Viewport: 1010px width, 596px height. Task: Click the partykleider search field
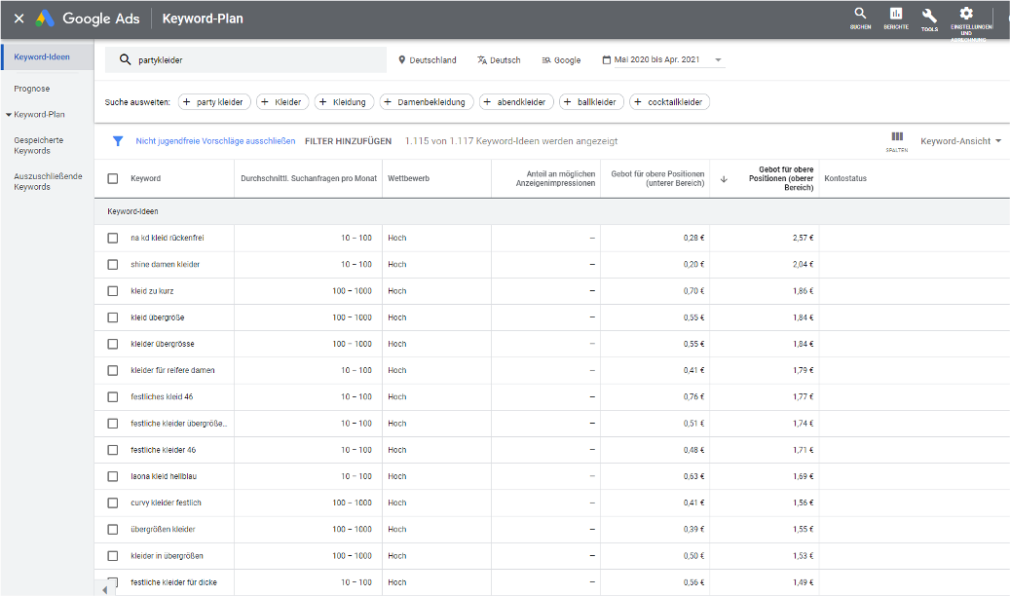pyautogui.click(x=246, y=60)
